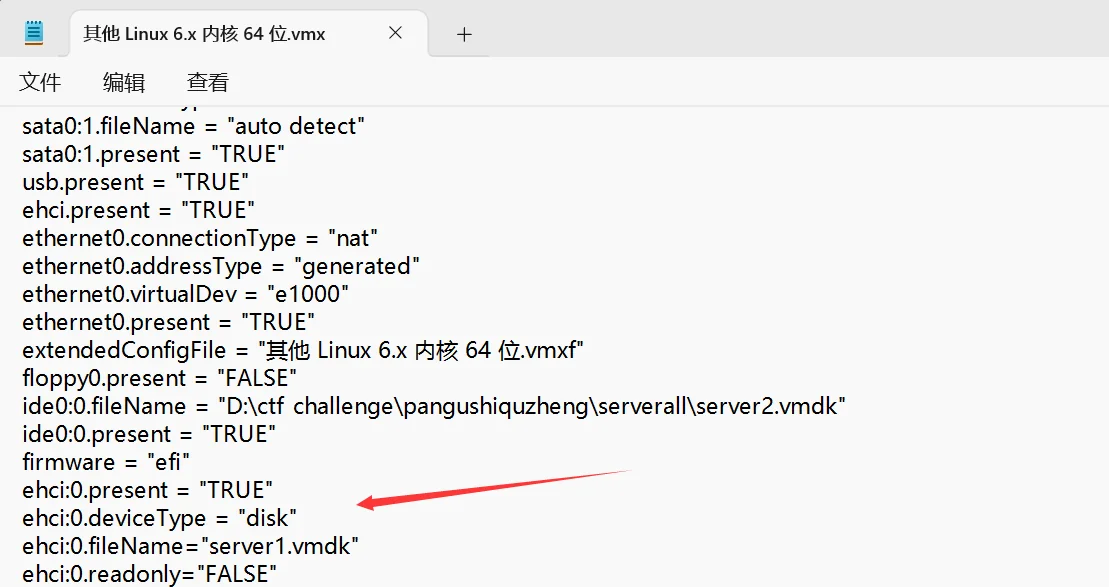The height and width of the screenshot is (587, 1109).
Task: Click the floppy0.present "FALSE" line
Action: [159, 378]
